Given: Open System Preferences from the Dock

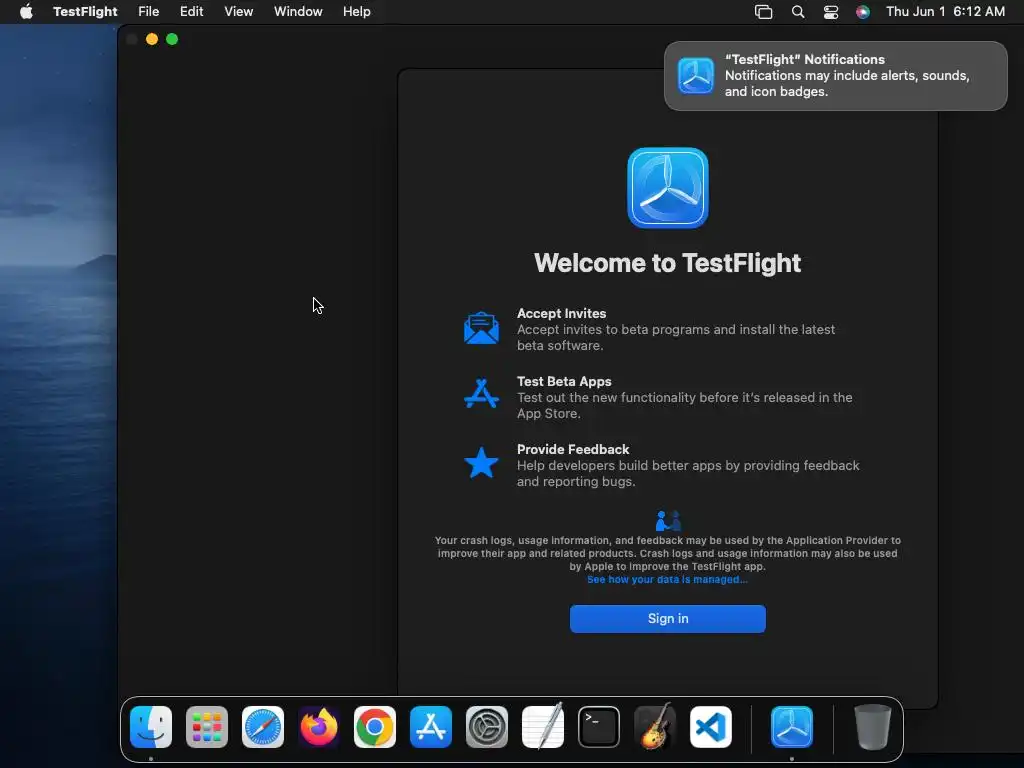Looking at the screenshot, I should (487, 727).
